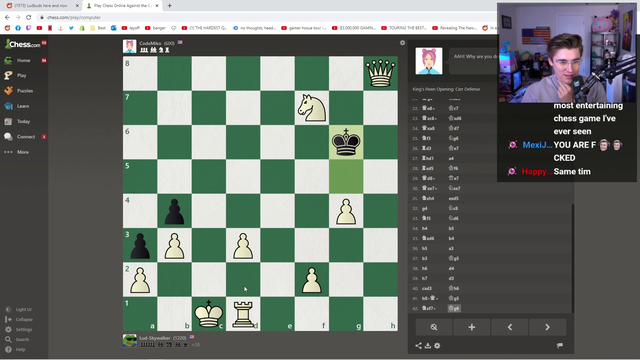640x360 pixels.
Task: Open the Home section in Chess.com sidebar
Action: pyautogui.click(x=24, y=60)
